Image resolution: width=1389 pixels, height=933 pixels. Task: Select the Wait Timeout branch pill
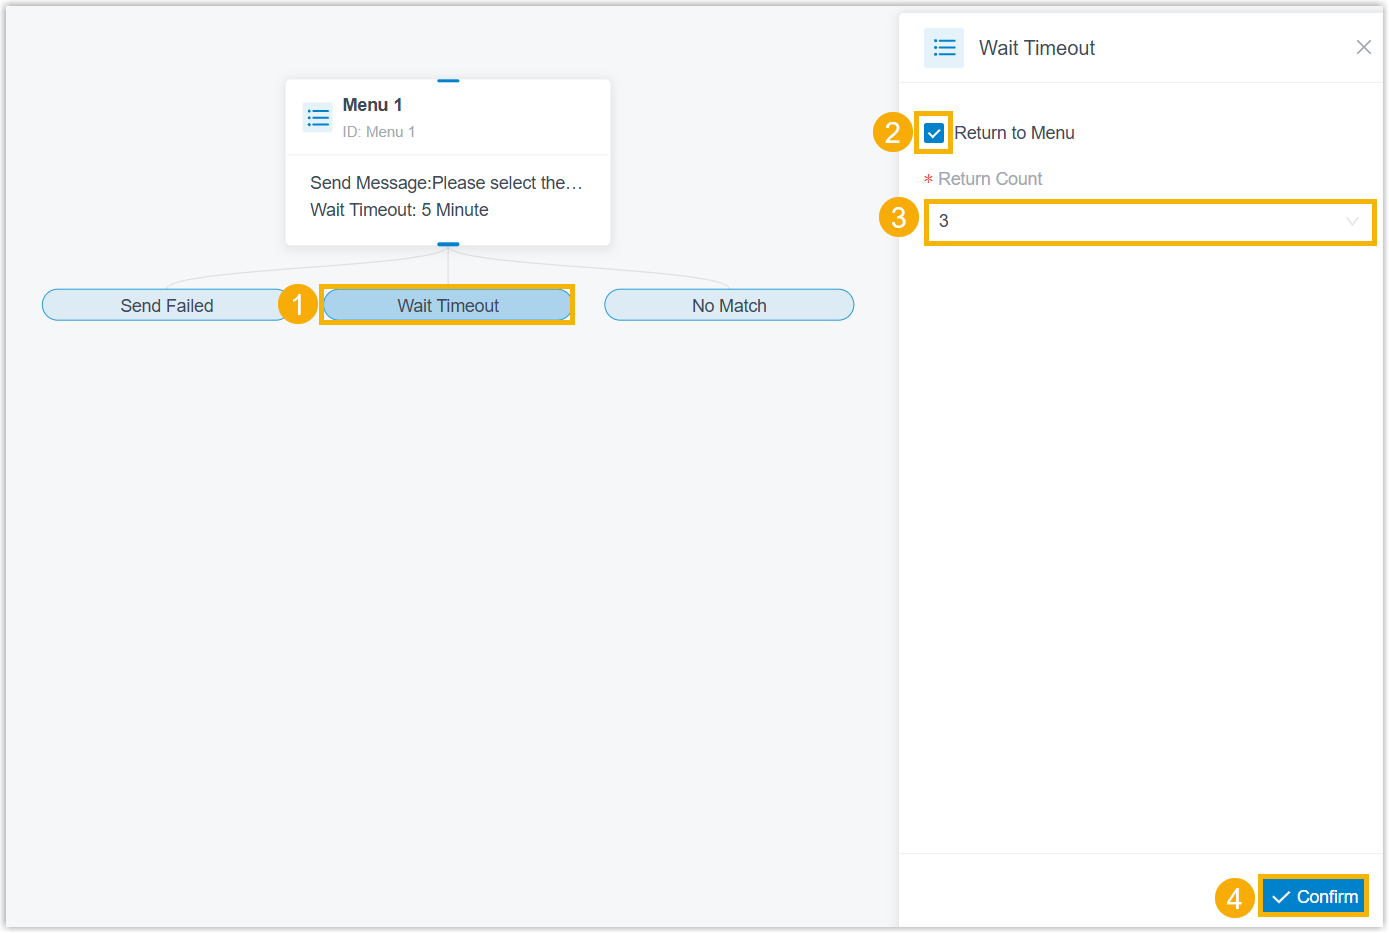[x=448, y=305]
